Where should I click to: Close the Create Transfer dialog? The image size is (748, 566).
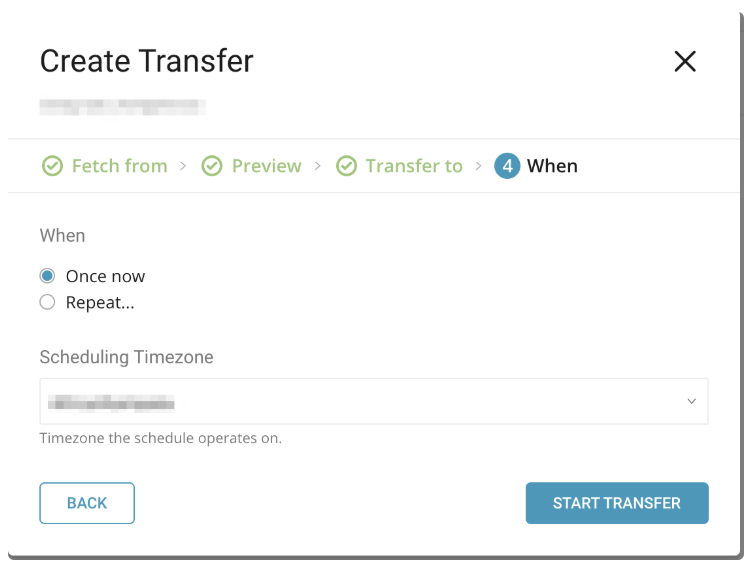(685, 62)
